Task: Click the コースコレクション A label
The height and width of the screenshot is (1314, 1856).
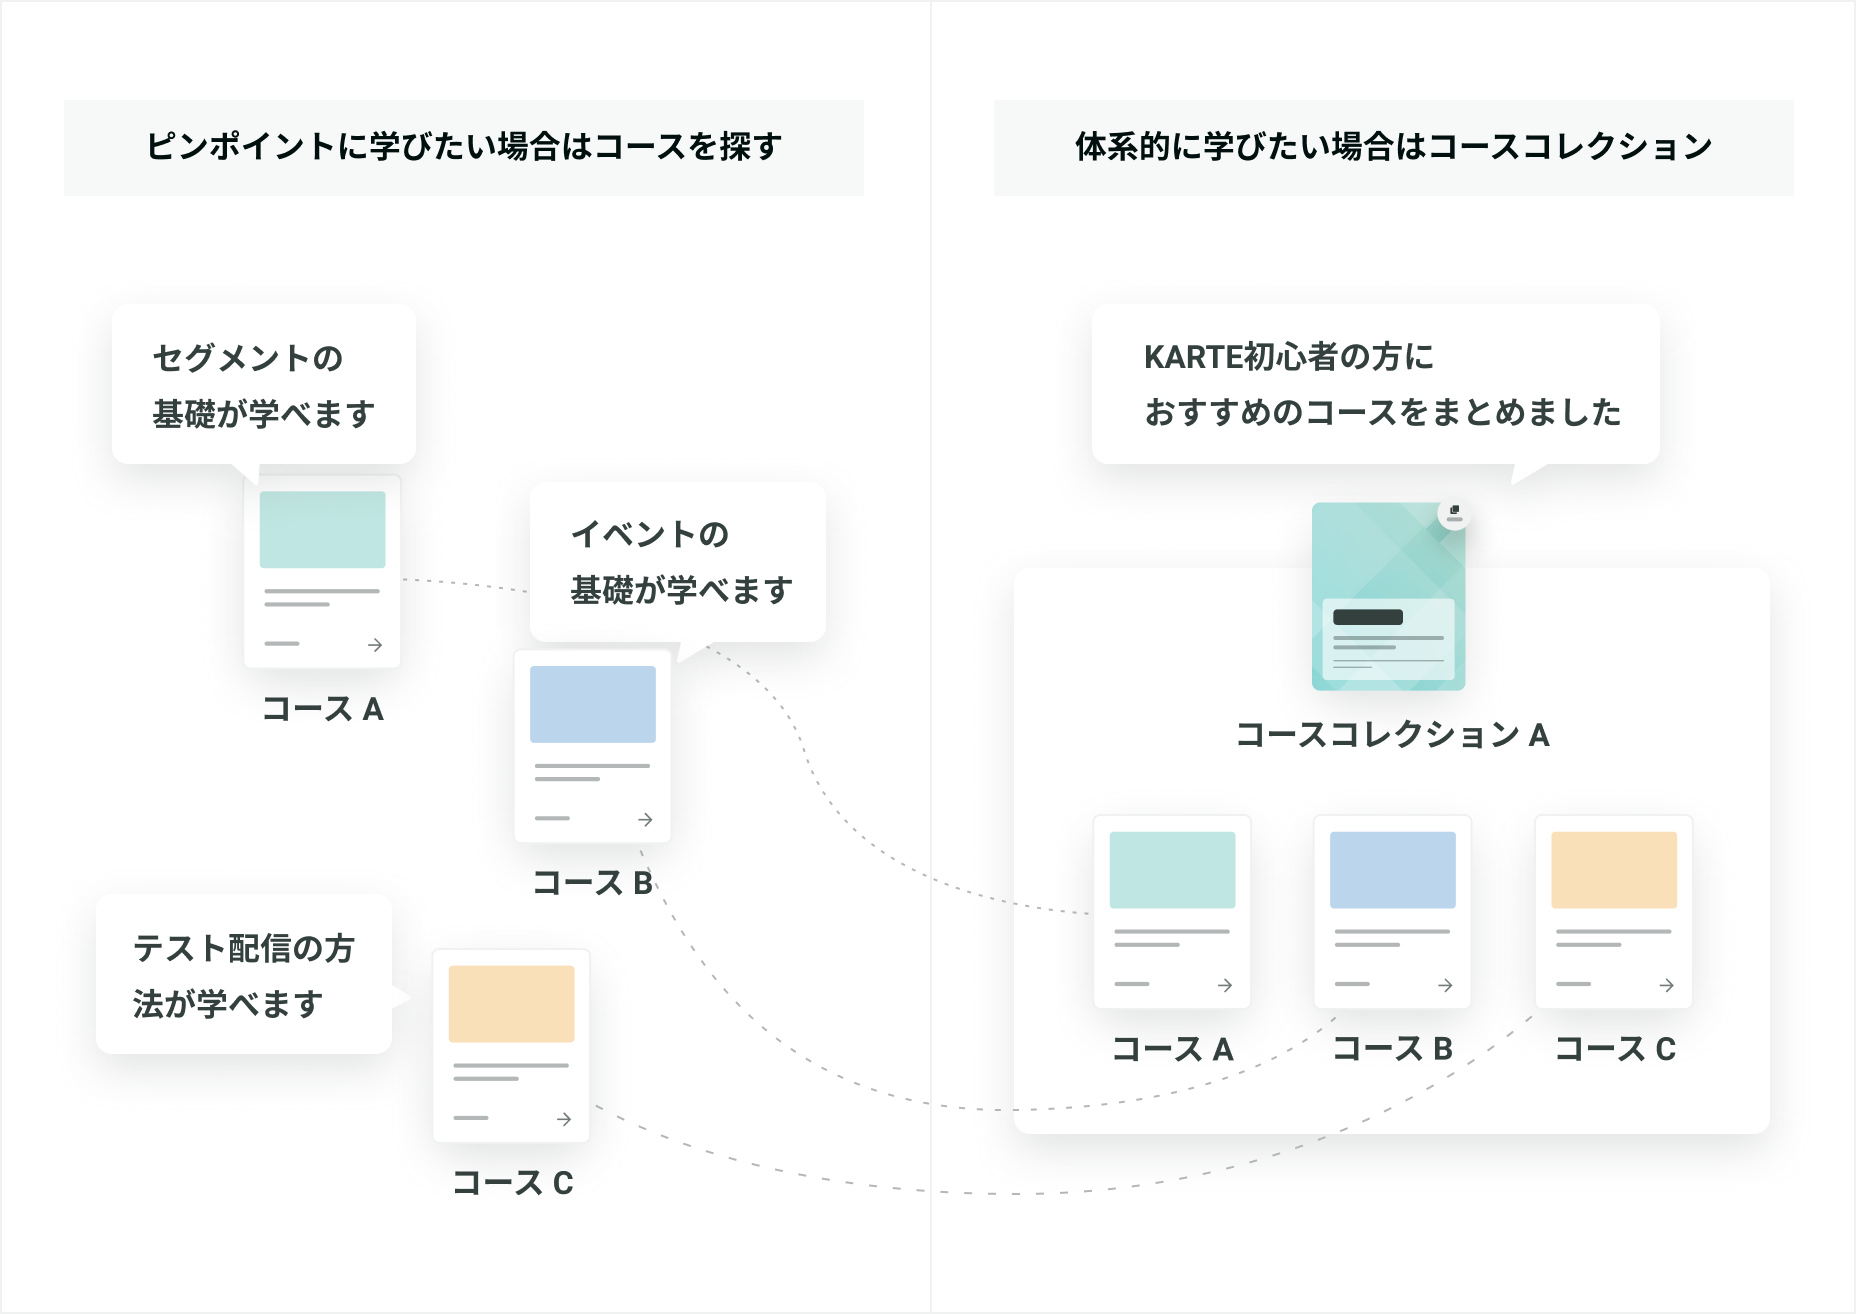Action: pos(1392,735)
